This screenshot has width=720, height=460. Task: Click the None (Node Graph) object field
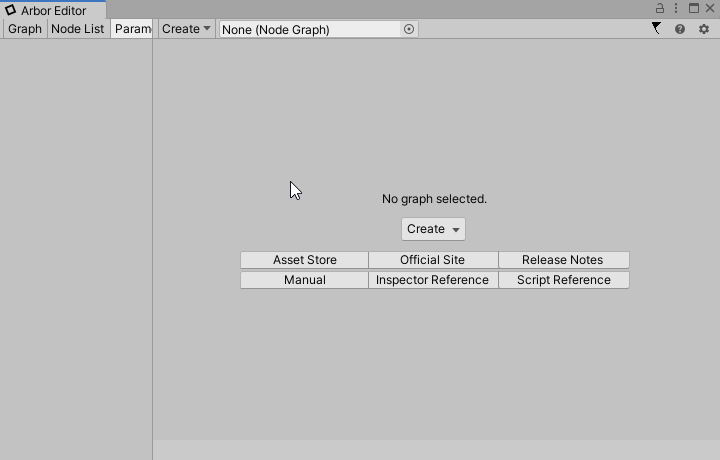tap(310, 29)
